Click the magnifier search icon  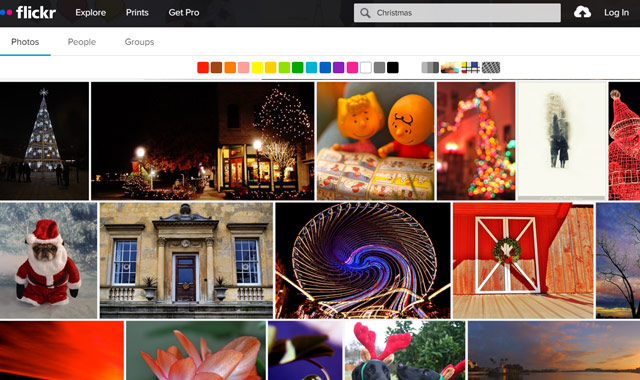point(365,13)
